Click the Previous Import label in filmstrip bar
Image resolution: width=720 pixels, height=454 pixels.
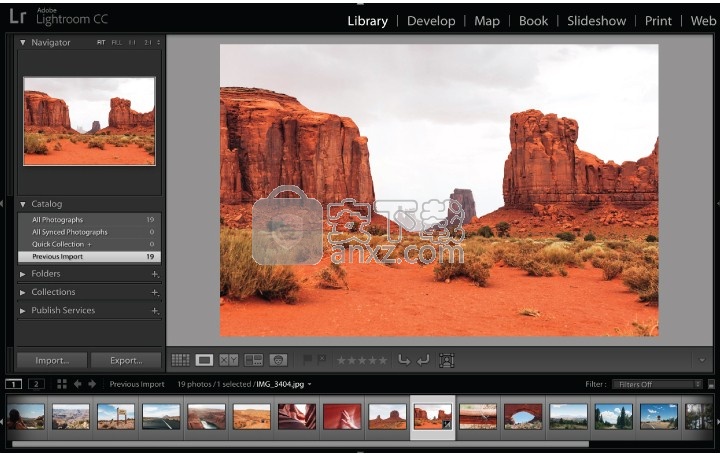137,384
